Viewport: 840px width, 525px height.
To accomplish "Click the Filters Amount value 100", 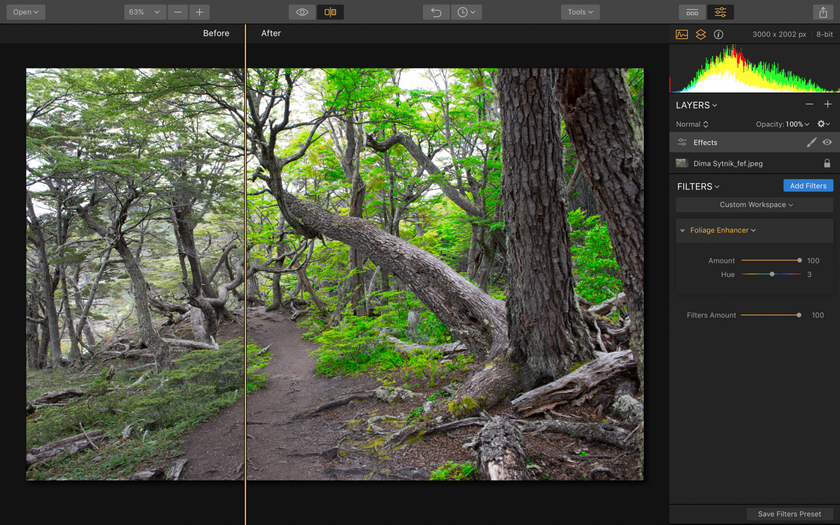I will [x=818, y=315].
